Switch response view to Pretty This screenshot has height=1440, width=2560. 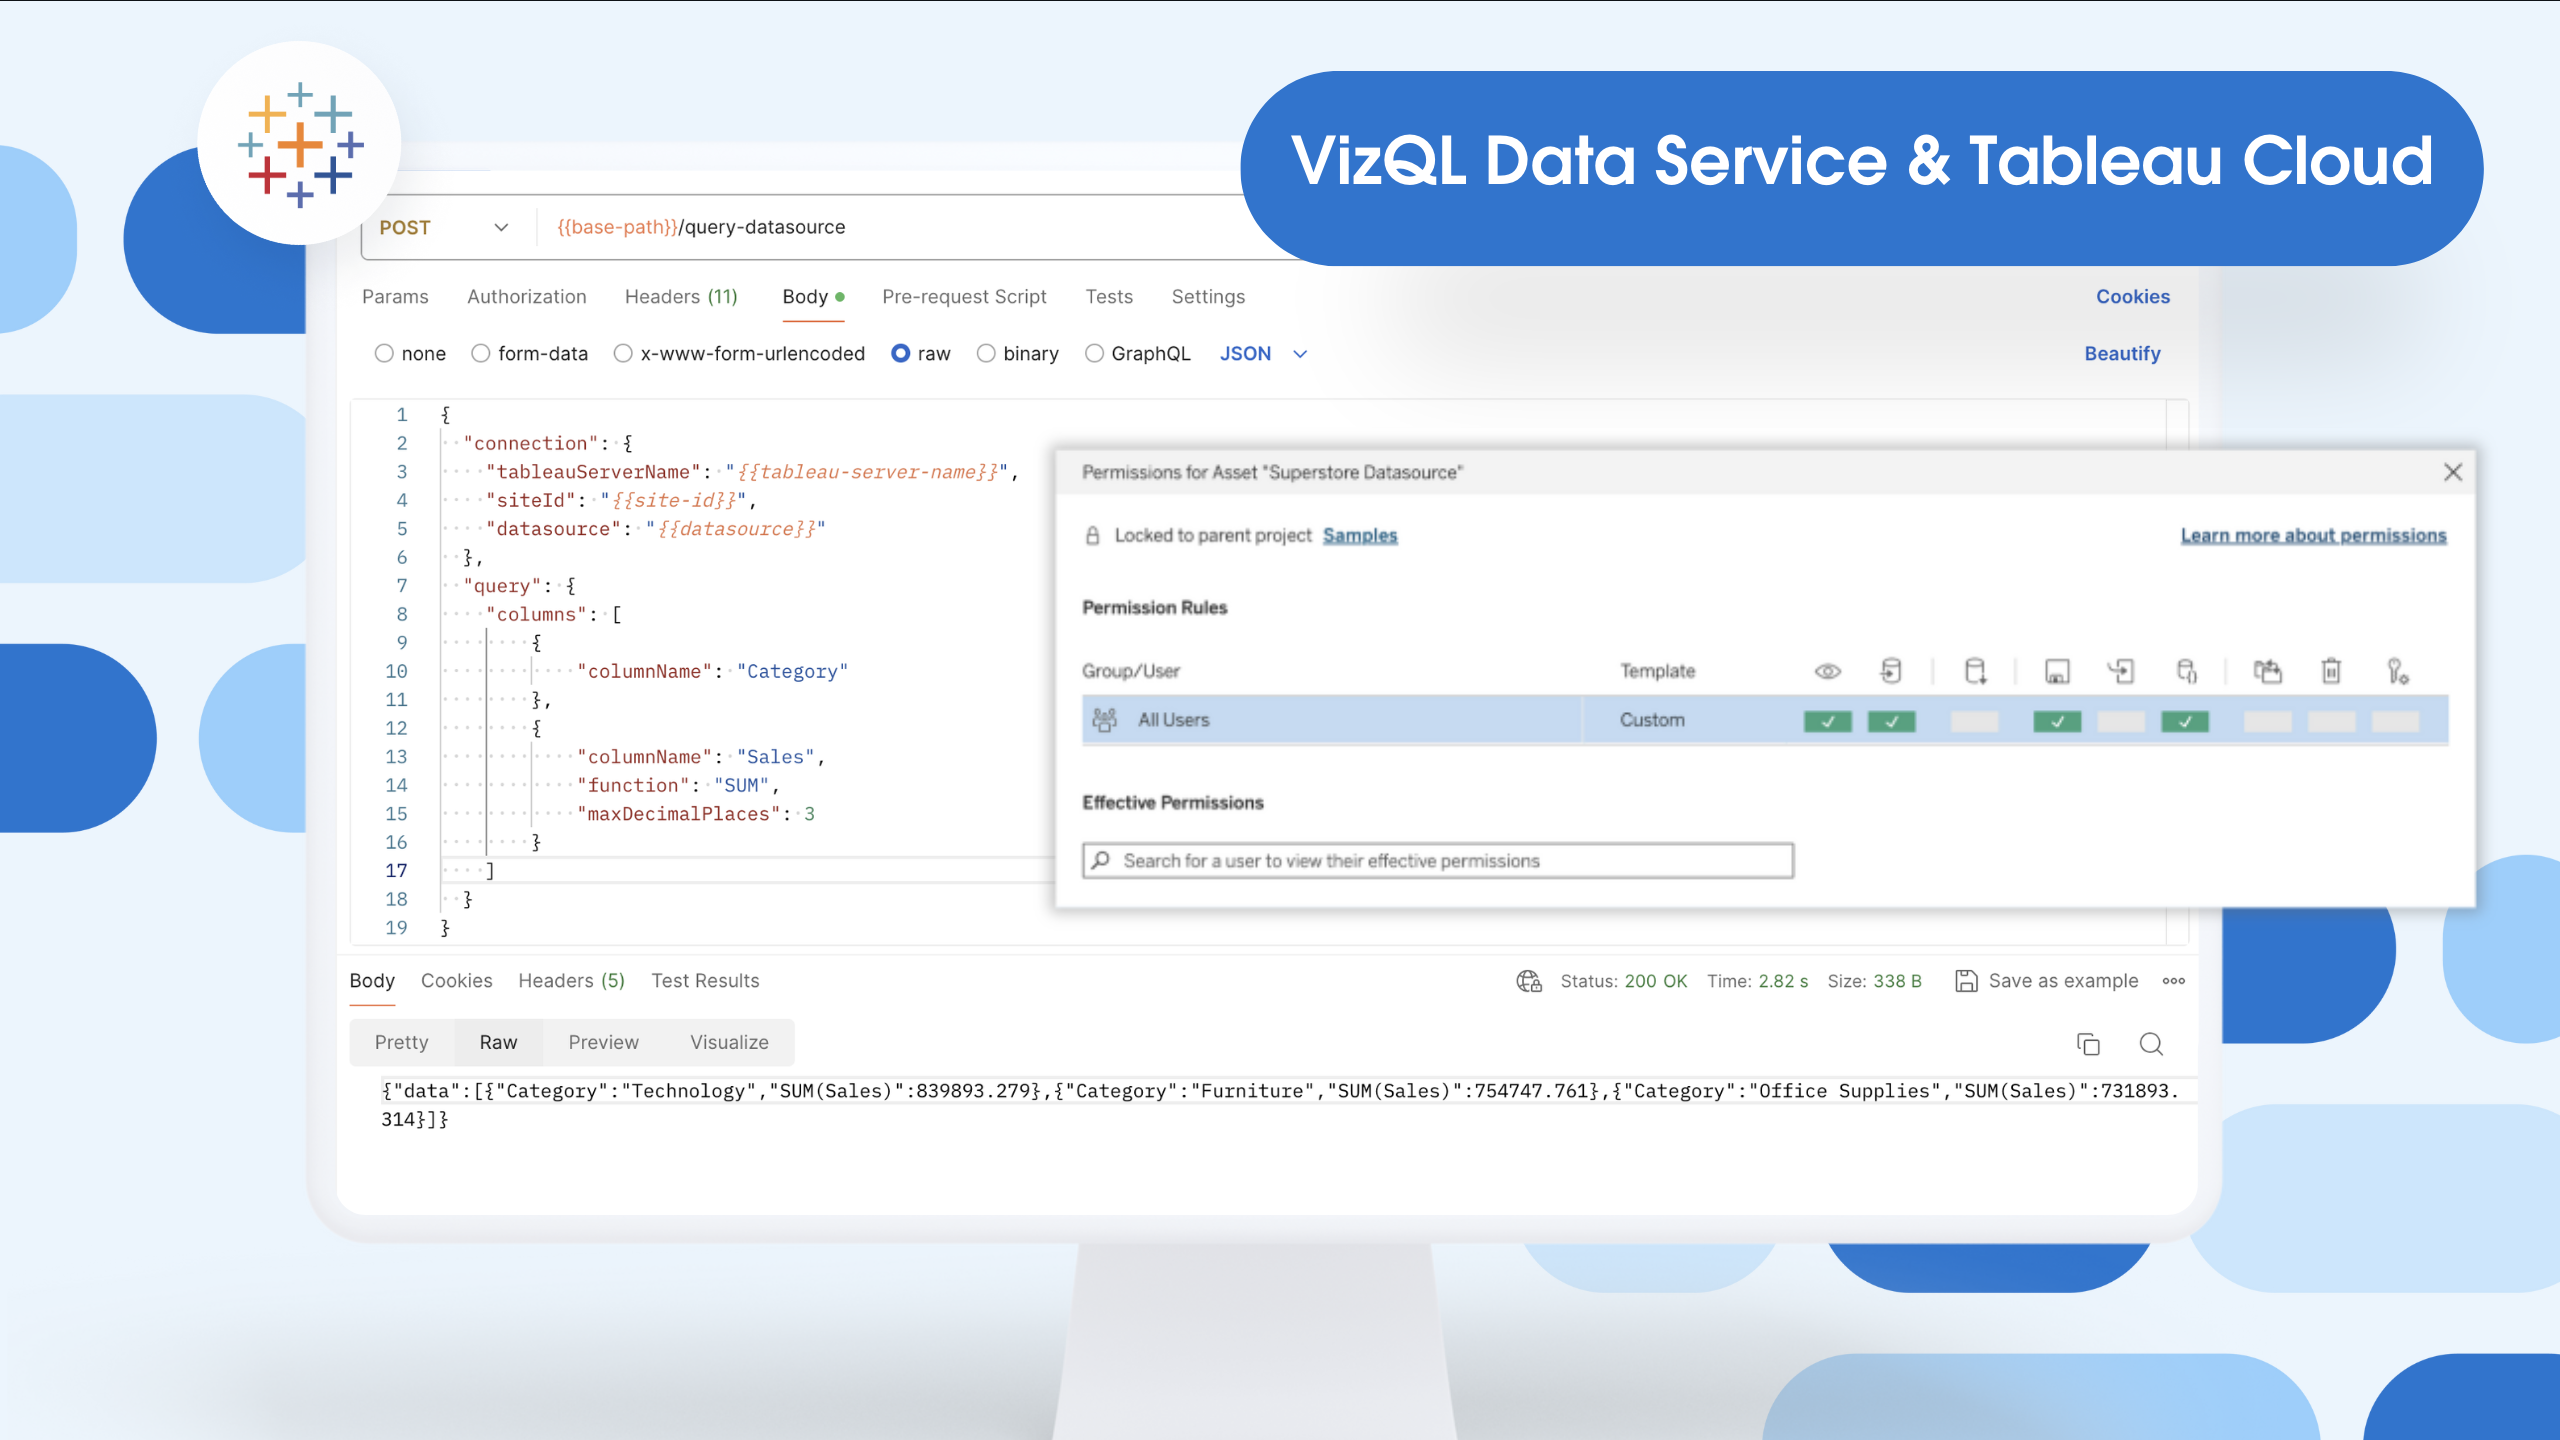point(401,1042)
